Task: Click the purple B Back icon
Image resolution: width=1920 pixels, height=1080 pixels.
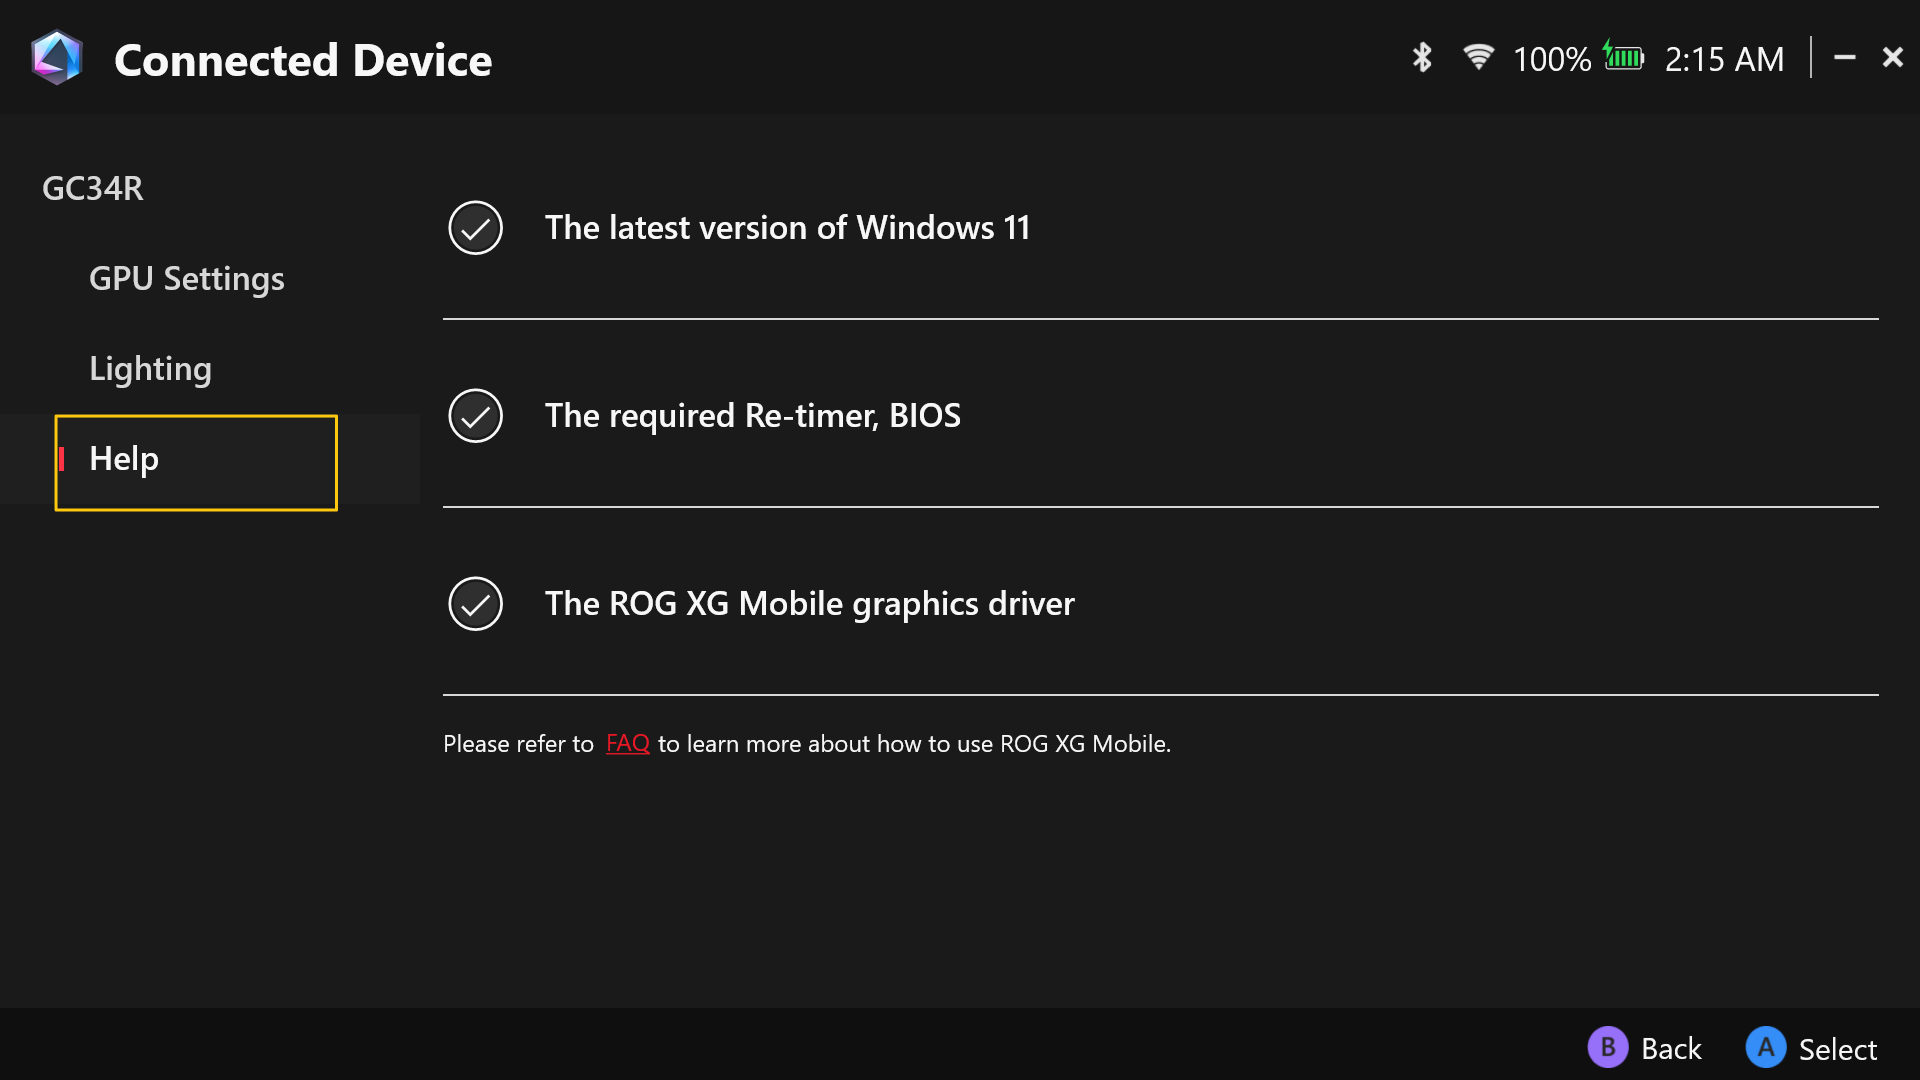Action: click(x=1607, y=1047)
